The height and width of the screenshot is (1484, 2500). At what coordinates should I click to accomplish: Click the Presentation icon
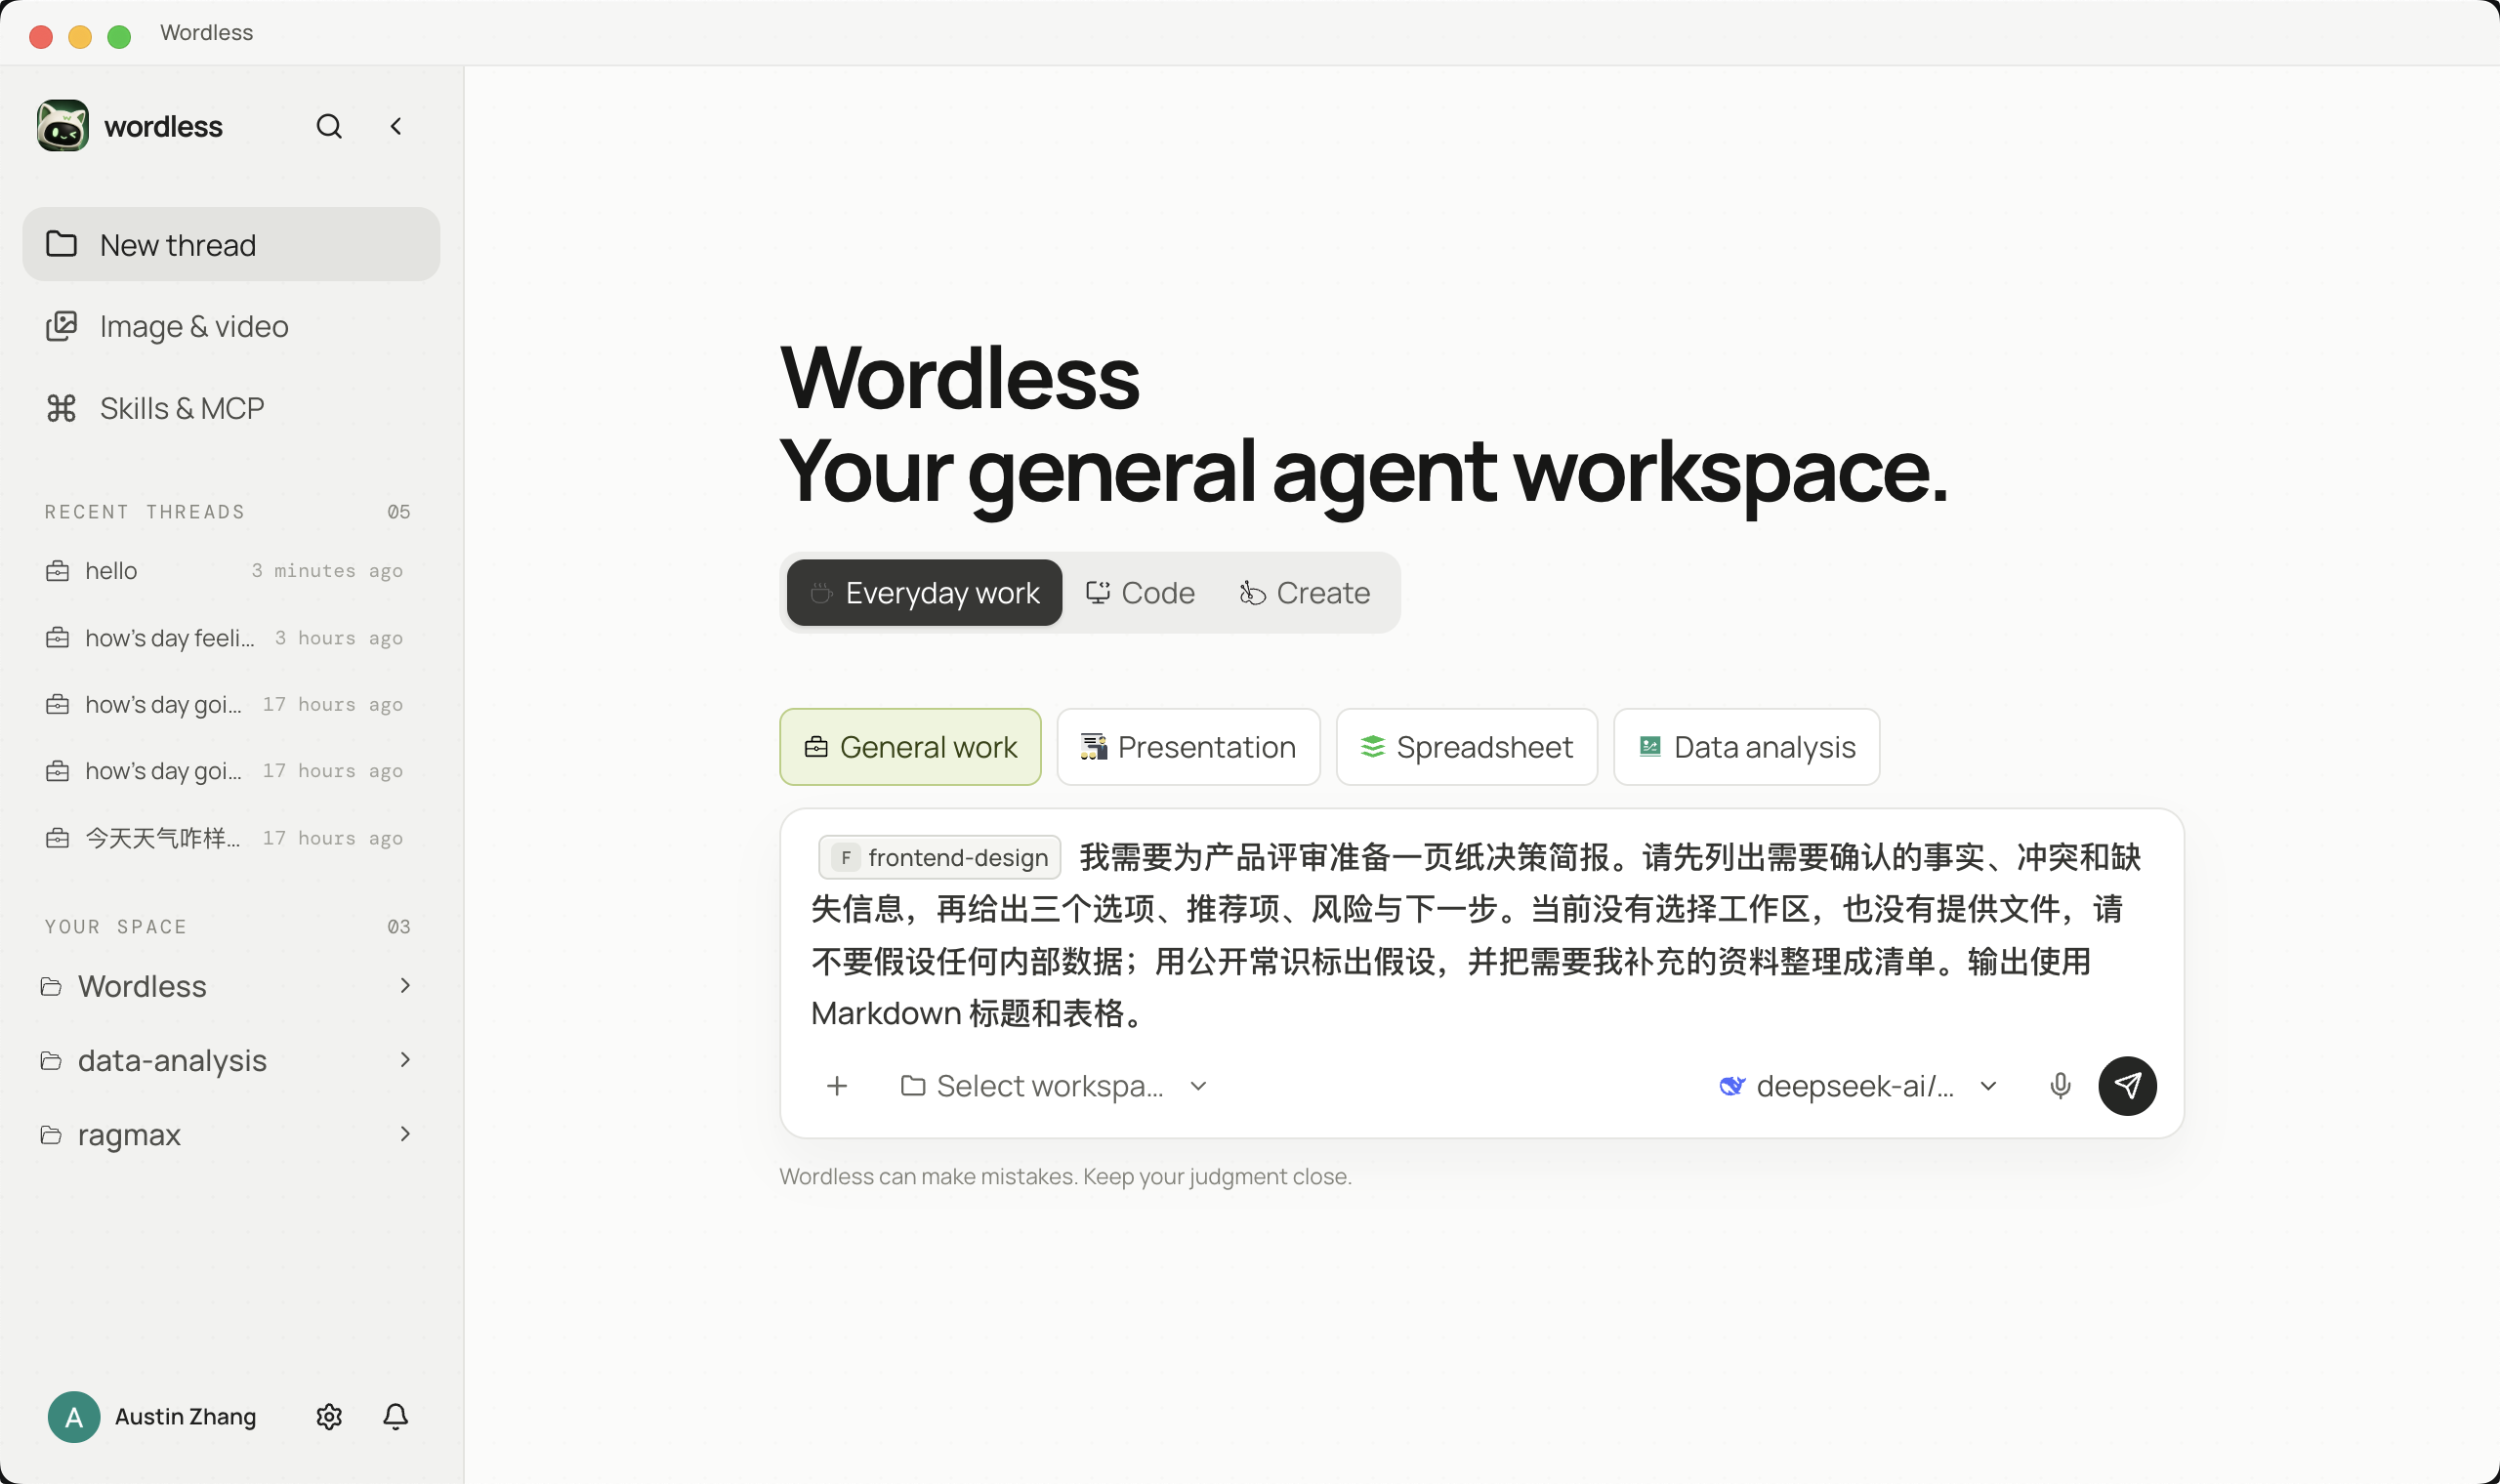tap(1093, 747)
